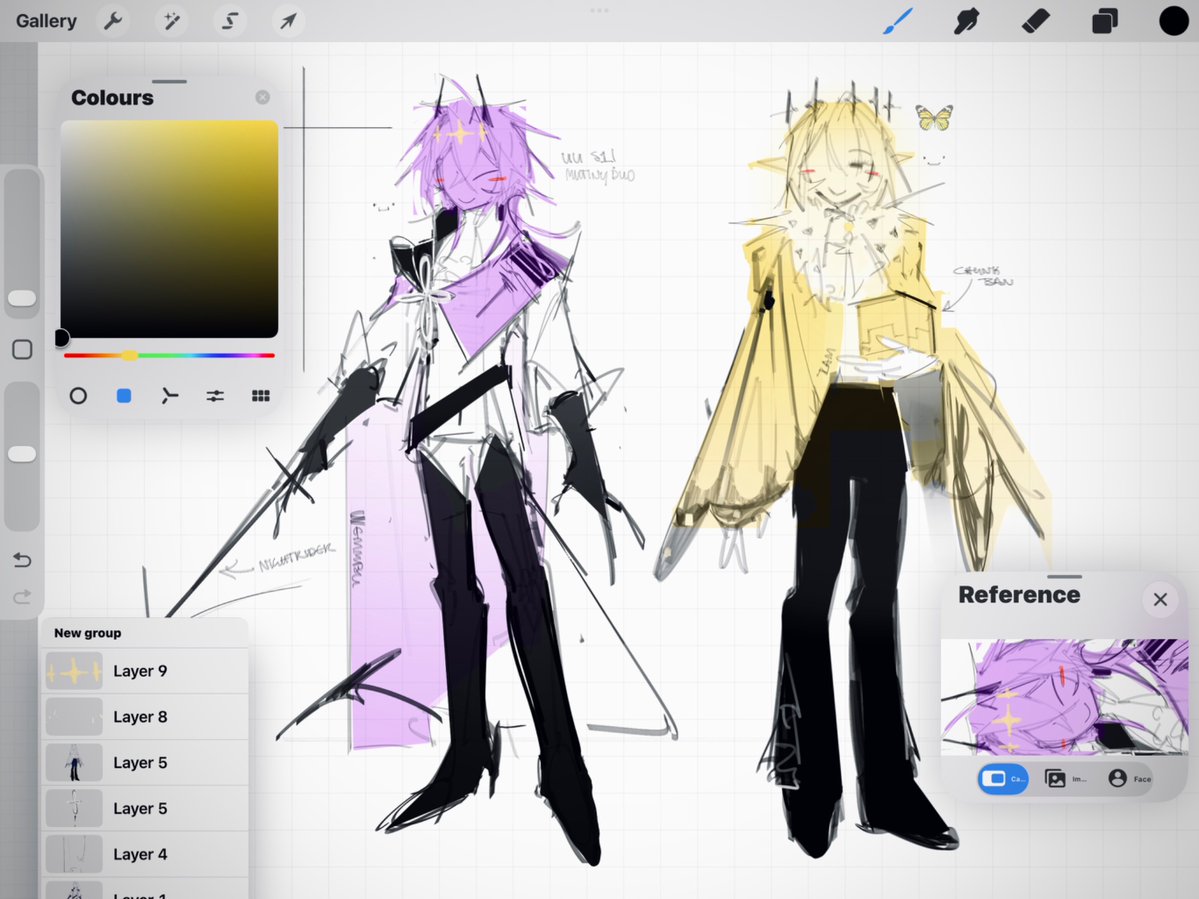This screenshot has width=1199, height=899.
Task: Undo the last action
Action: tap(22, 560)
